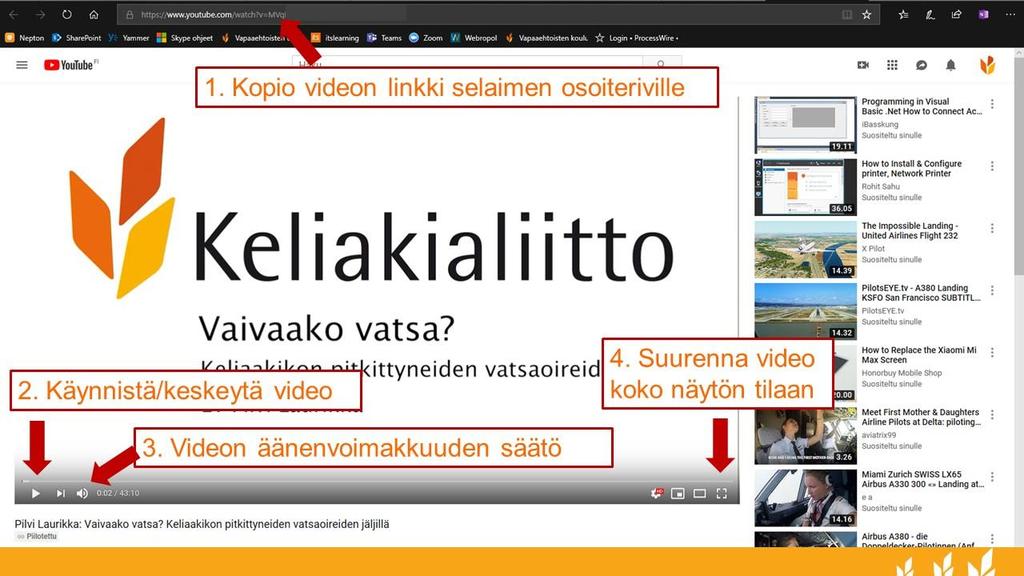Open video settings gear icon

point(656,494)
